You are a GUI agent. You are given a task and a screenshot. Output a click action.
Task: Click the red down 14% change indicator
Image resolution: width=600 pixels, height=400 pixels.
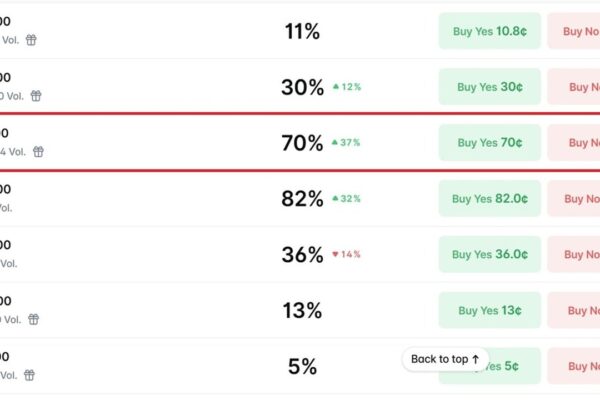pyautogui.click(x=346, y=254)
